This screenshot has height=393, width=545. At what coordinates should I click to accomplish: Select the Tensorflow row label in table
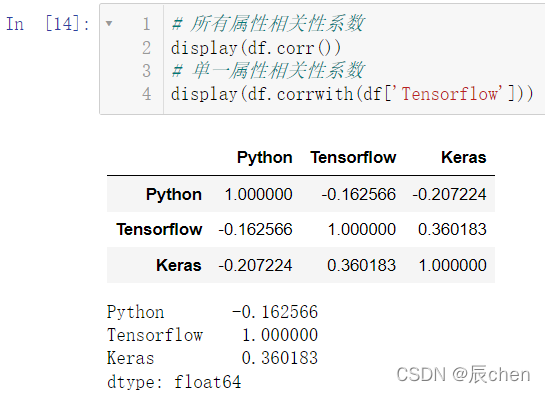pyautogui.click(x=159, y=229)
